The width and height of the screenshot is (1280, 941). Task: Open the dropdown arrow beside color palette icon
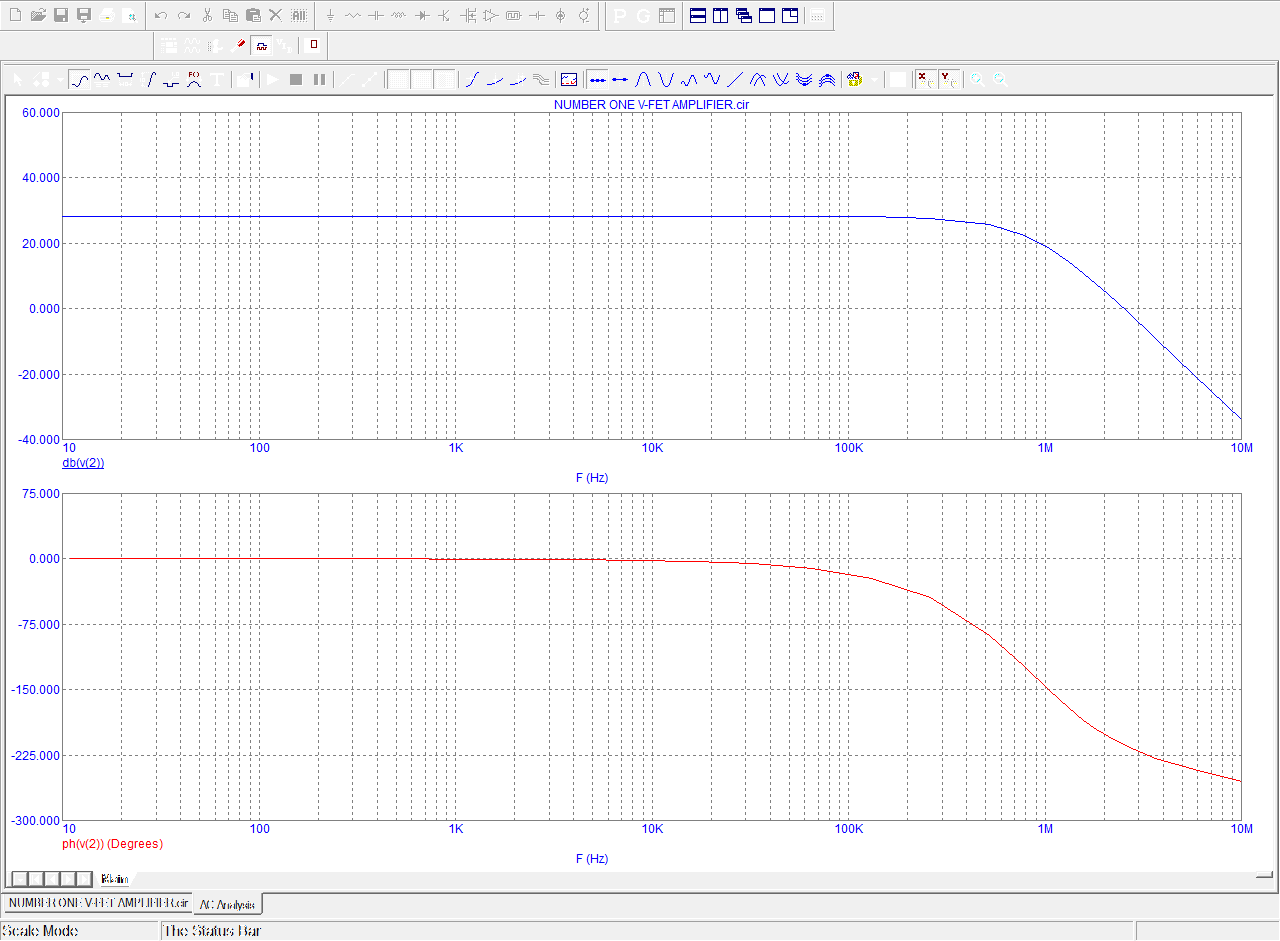[x=875, y=79]
